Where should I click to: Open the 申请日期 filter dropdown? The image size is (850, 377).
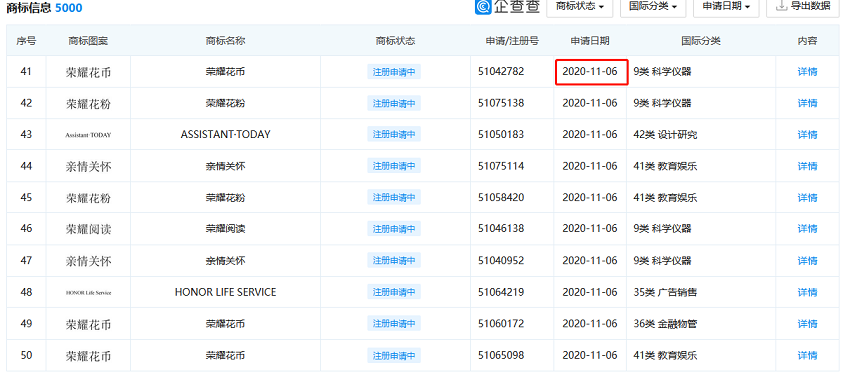[726, 7]
